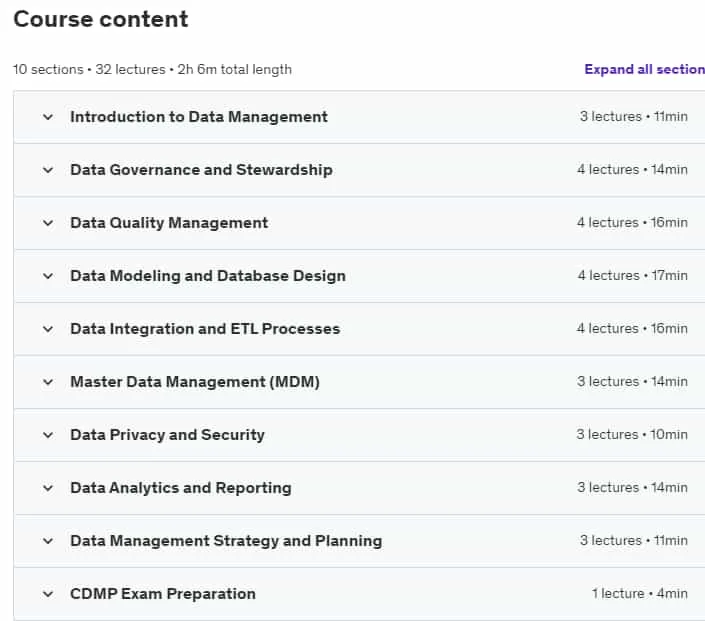Click the CDMP Exam Preparation section title

[163, 594]
